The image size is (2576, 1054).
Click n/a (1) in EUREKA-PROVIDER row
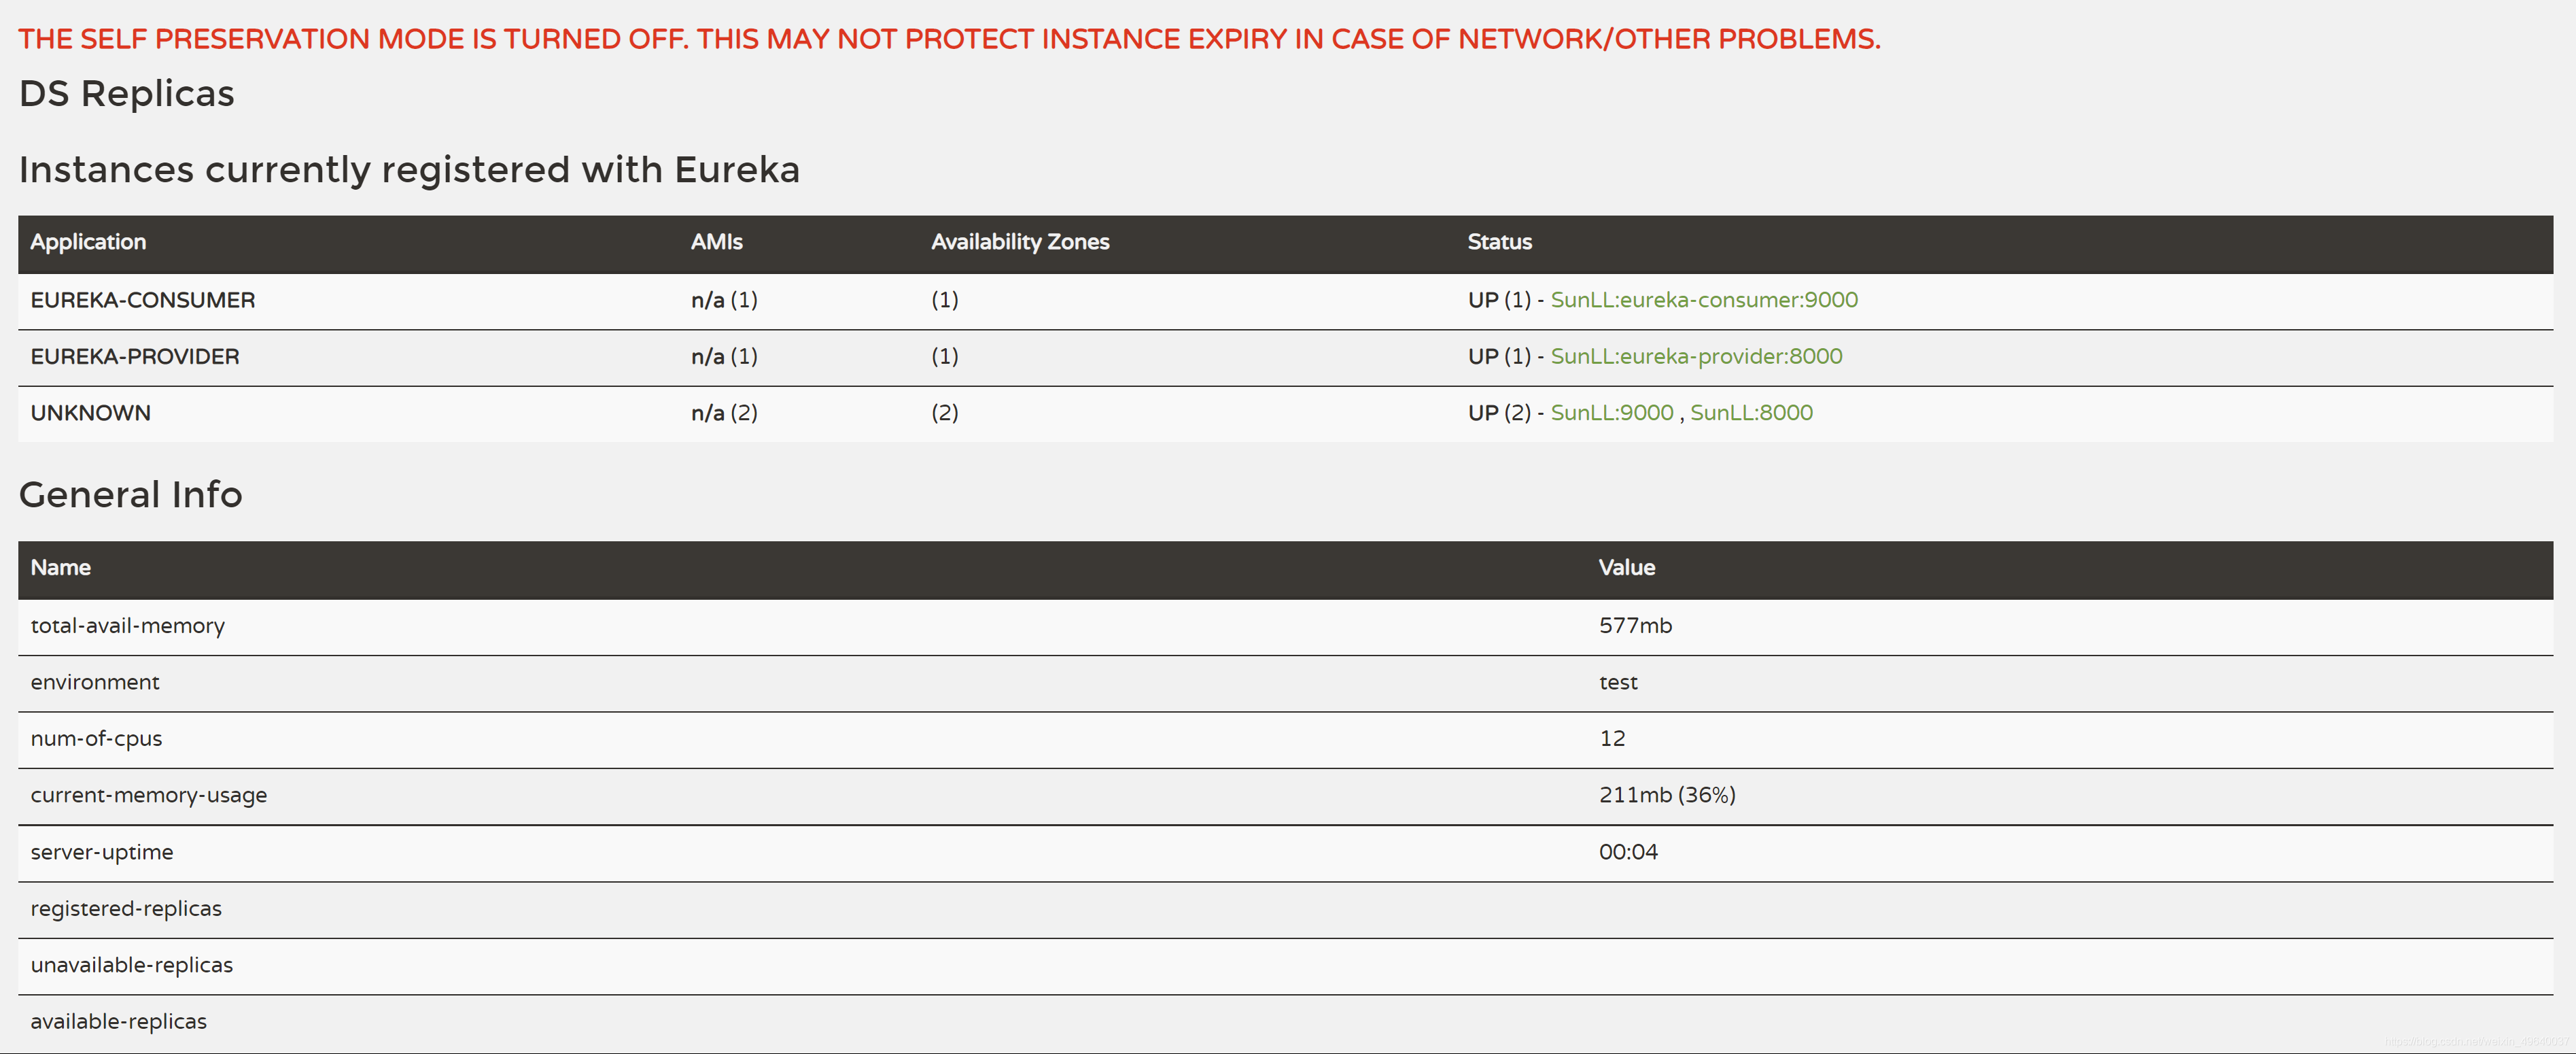tap(724, 357)
